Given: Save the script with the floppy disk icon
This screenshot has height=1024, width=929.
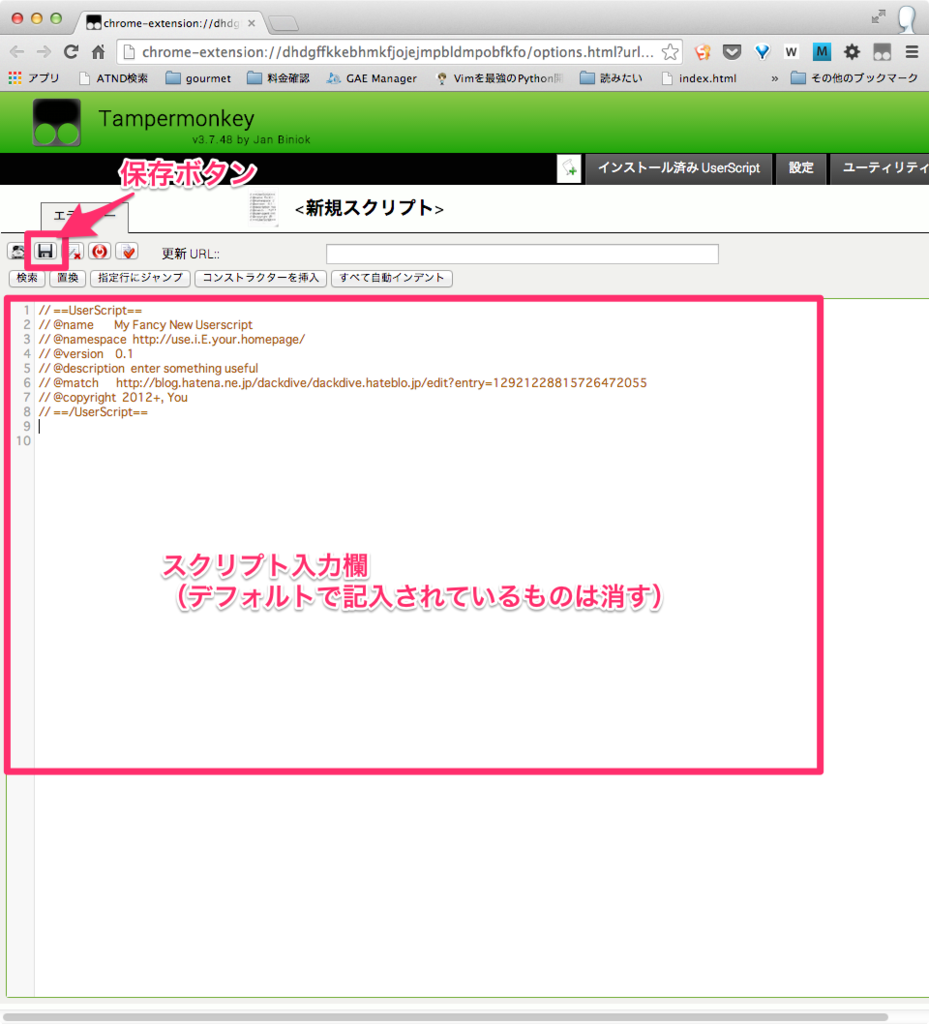Looking at the screenshot, I should (45, 251).
